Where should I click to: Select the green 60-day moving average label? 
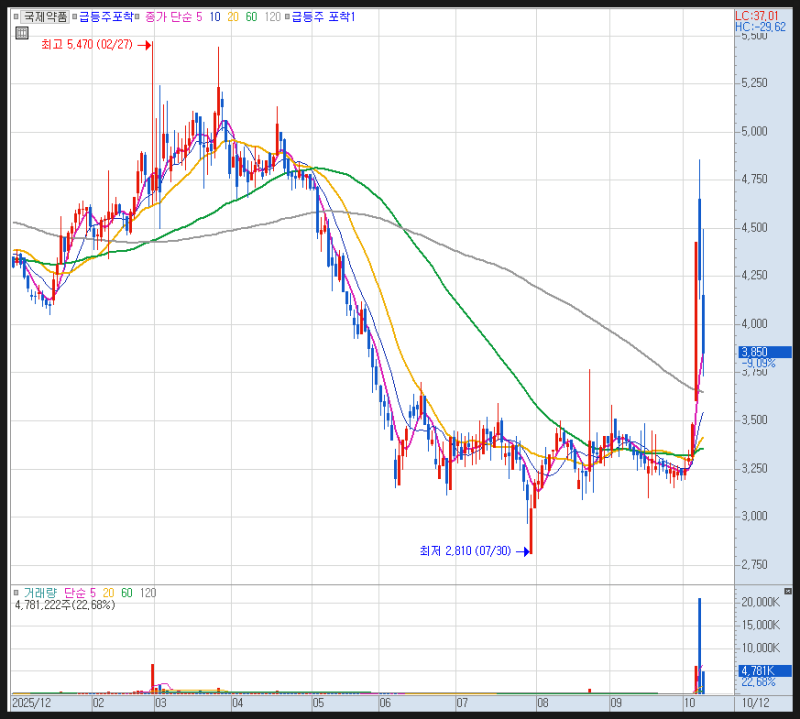[x=251, y=17]
